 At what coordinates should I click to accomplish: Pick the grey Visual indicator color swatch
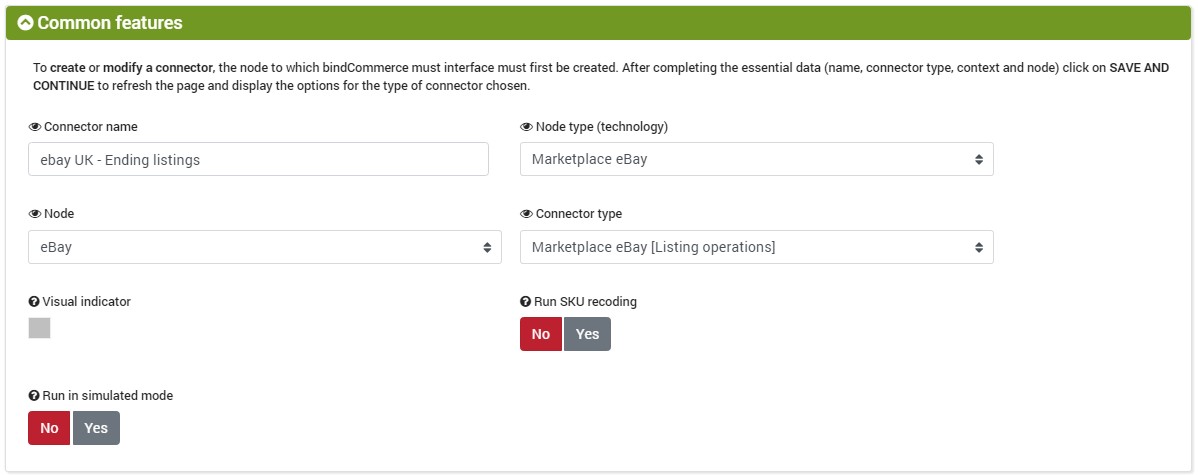pos(39,328)
